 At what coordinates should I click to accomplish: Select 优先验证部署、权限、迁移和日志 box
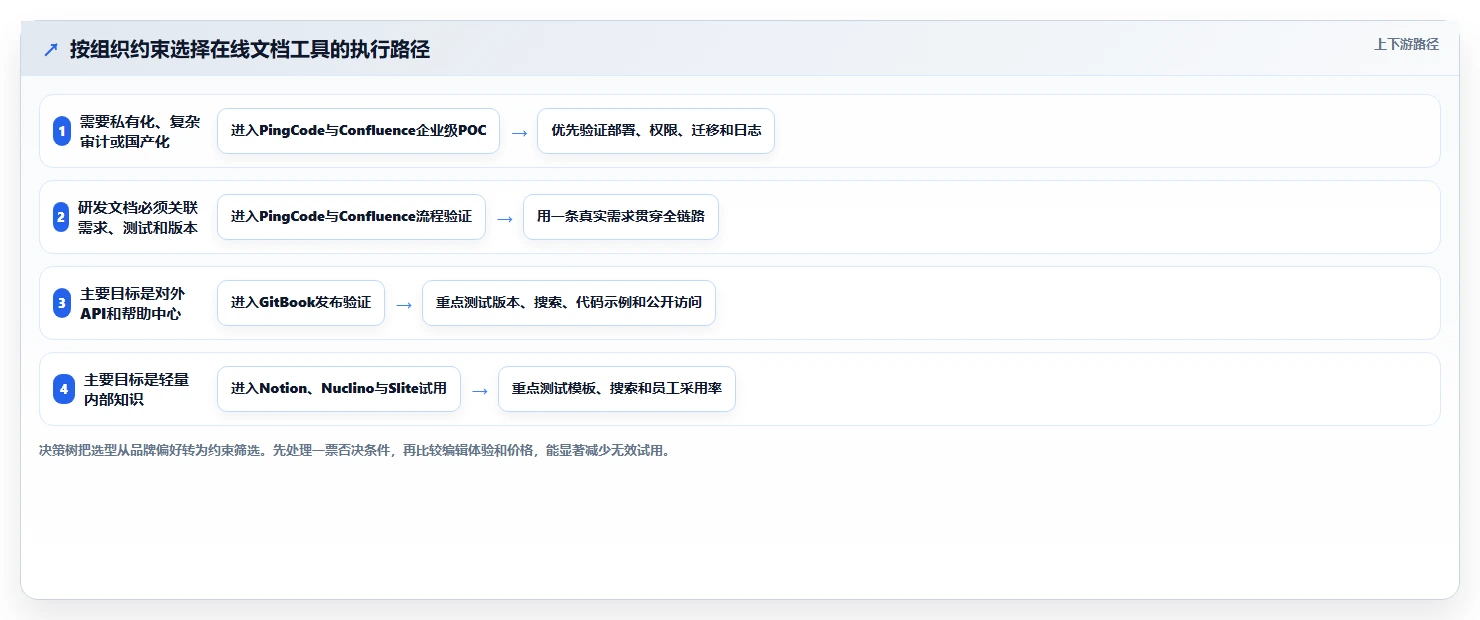656,131
